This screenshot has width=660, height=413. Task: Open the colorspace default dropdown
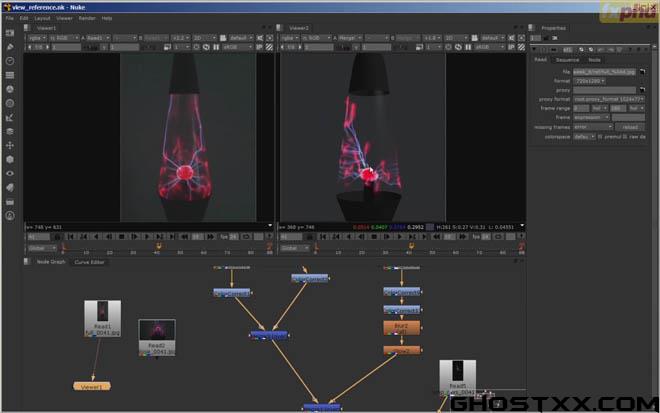coord(584,137)
